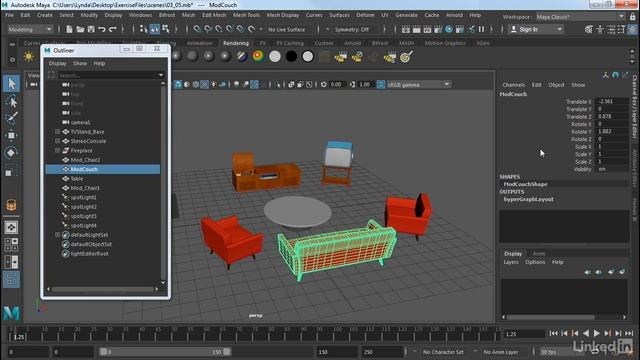Select the black material shelf swatch

click(x=291, y=56)
